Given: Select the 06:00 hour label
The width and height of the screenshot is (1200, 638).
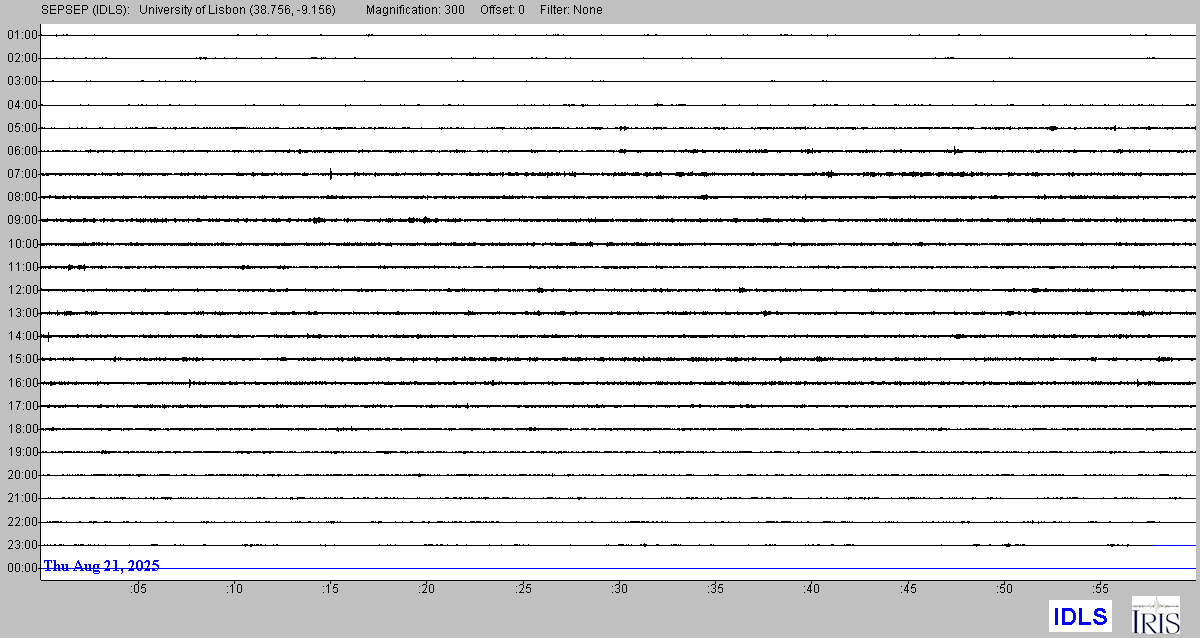Looking at the screenshot, I should pos(22,151).
